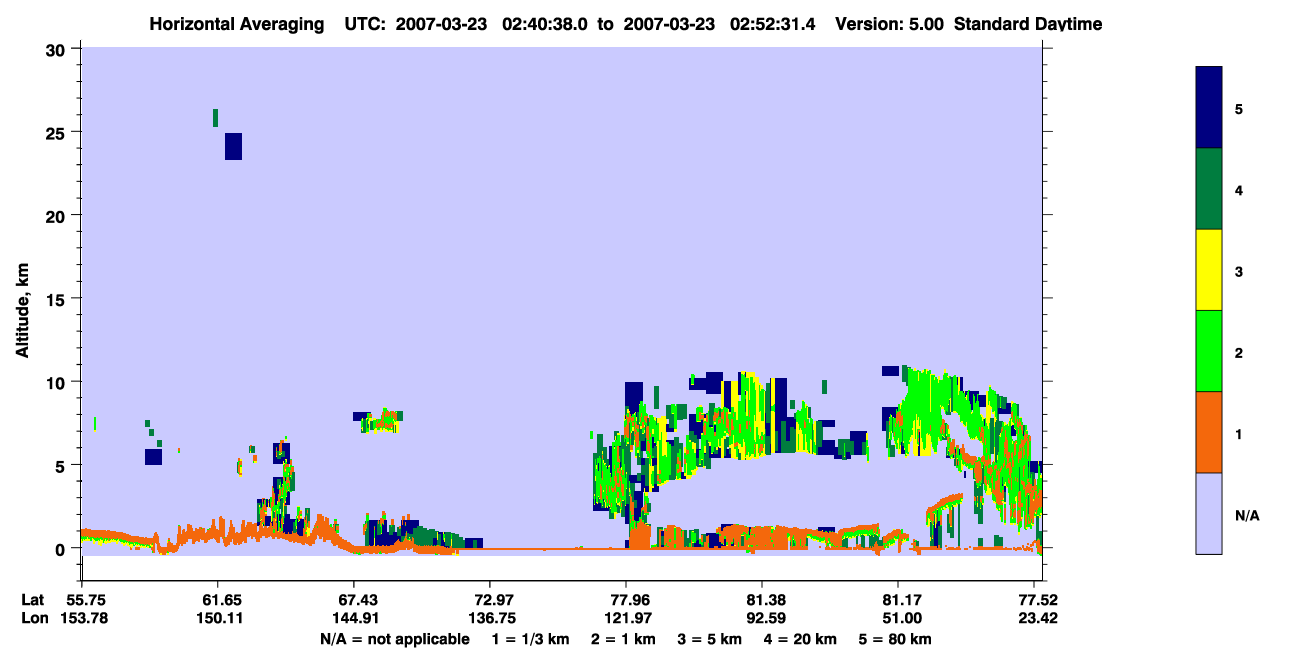
Task: Click the altitude tick label 25
Action: (x=58, y=132)
